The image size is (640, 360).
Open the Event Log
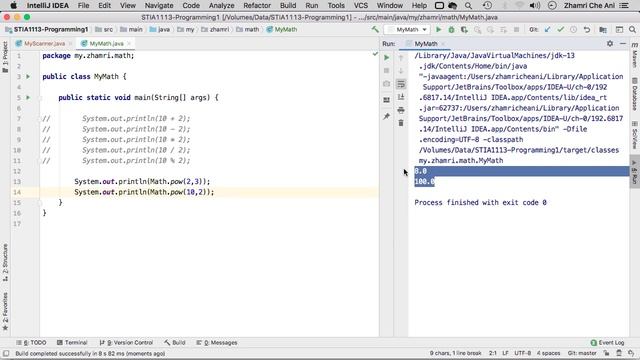pos(607,342)
